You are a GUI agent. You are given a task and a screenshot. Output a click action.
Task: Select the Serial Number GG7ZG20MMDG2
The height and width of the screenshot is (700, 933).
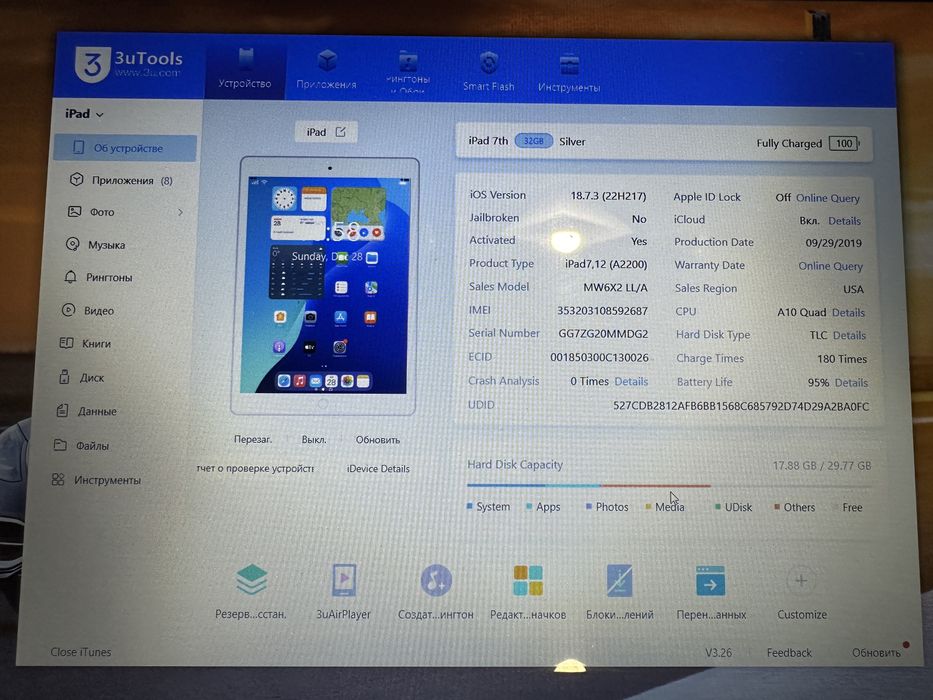click(x=603, y=334)
